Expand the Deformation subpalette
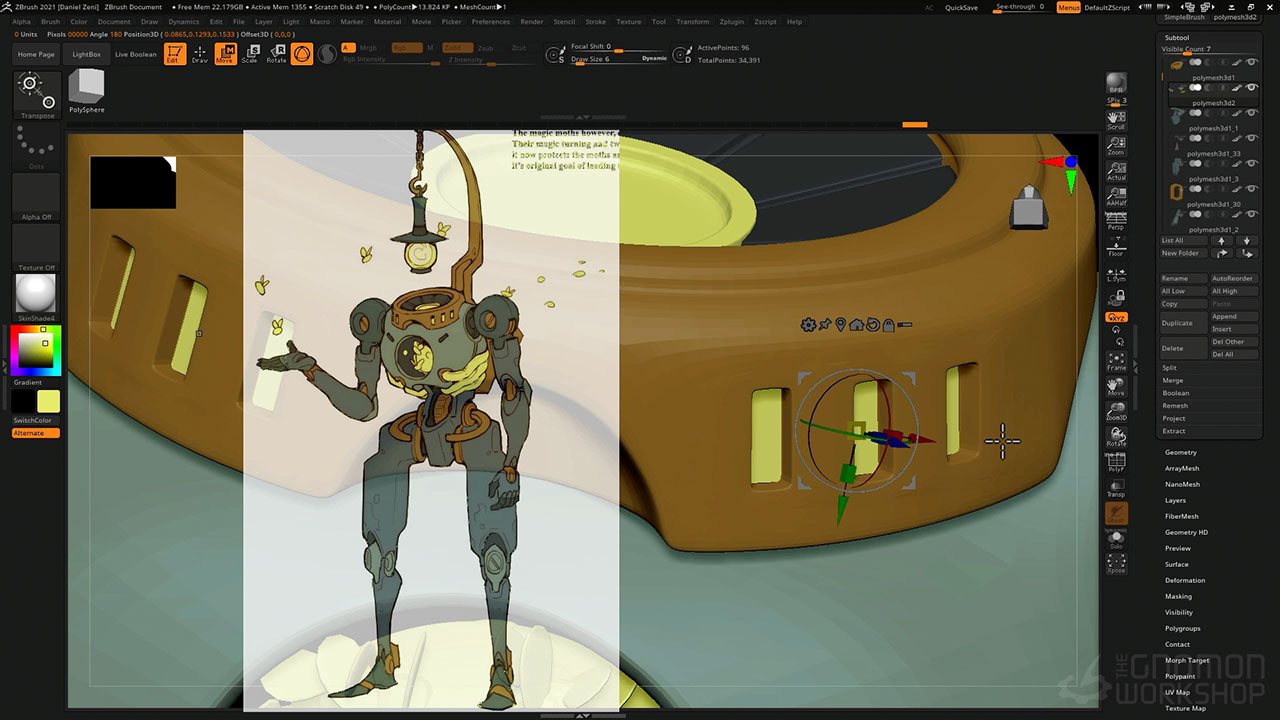The height and width of the screenshot is (720, 1280). point(1185,580)
